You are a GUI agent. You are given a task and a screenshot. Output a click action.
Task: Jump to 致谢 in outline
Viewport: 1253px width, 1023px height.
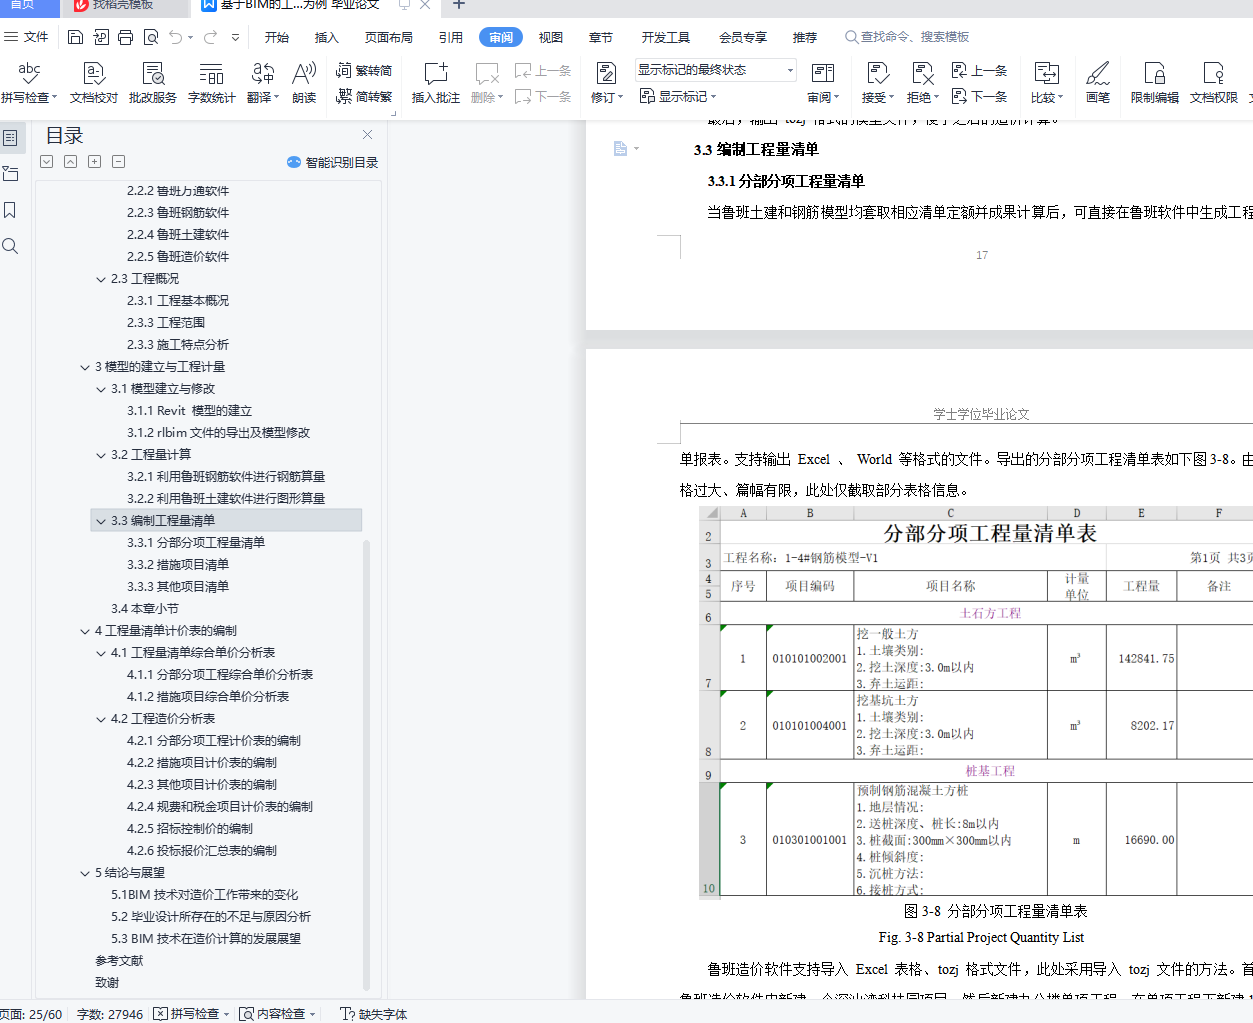click(x=107, y=983)
